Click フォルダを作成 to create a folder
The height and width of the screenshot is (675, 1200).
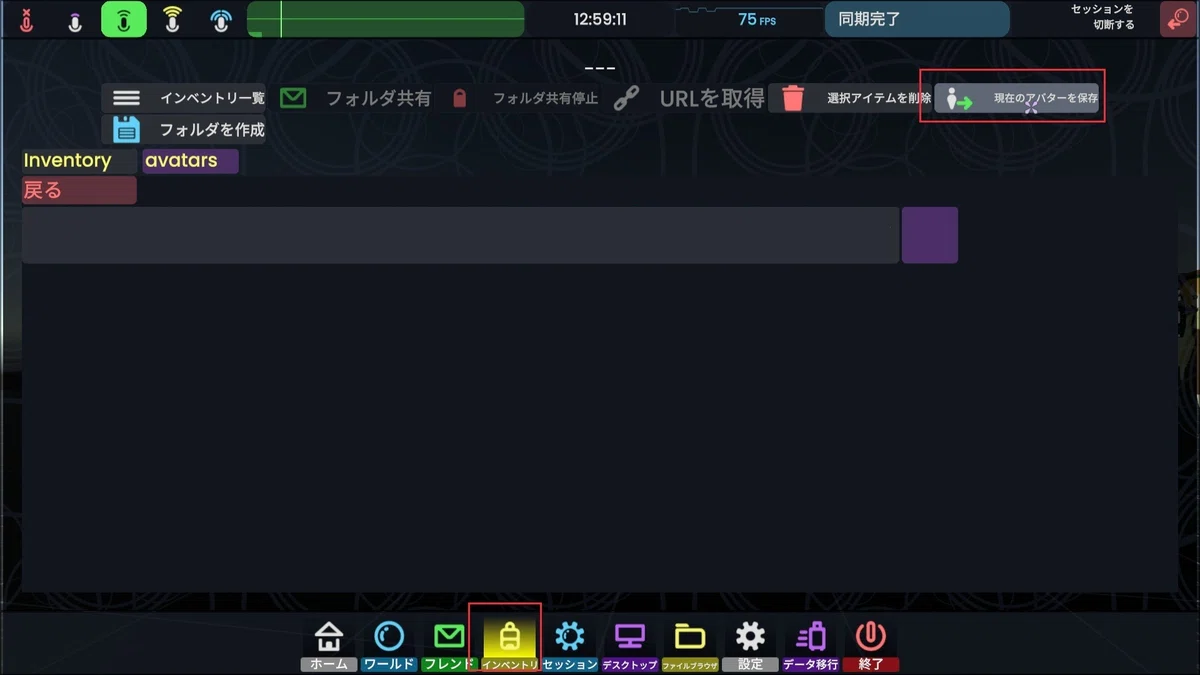(x=212, y=130)
